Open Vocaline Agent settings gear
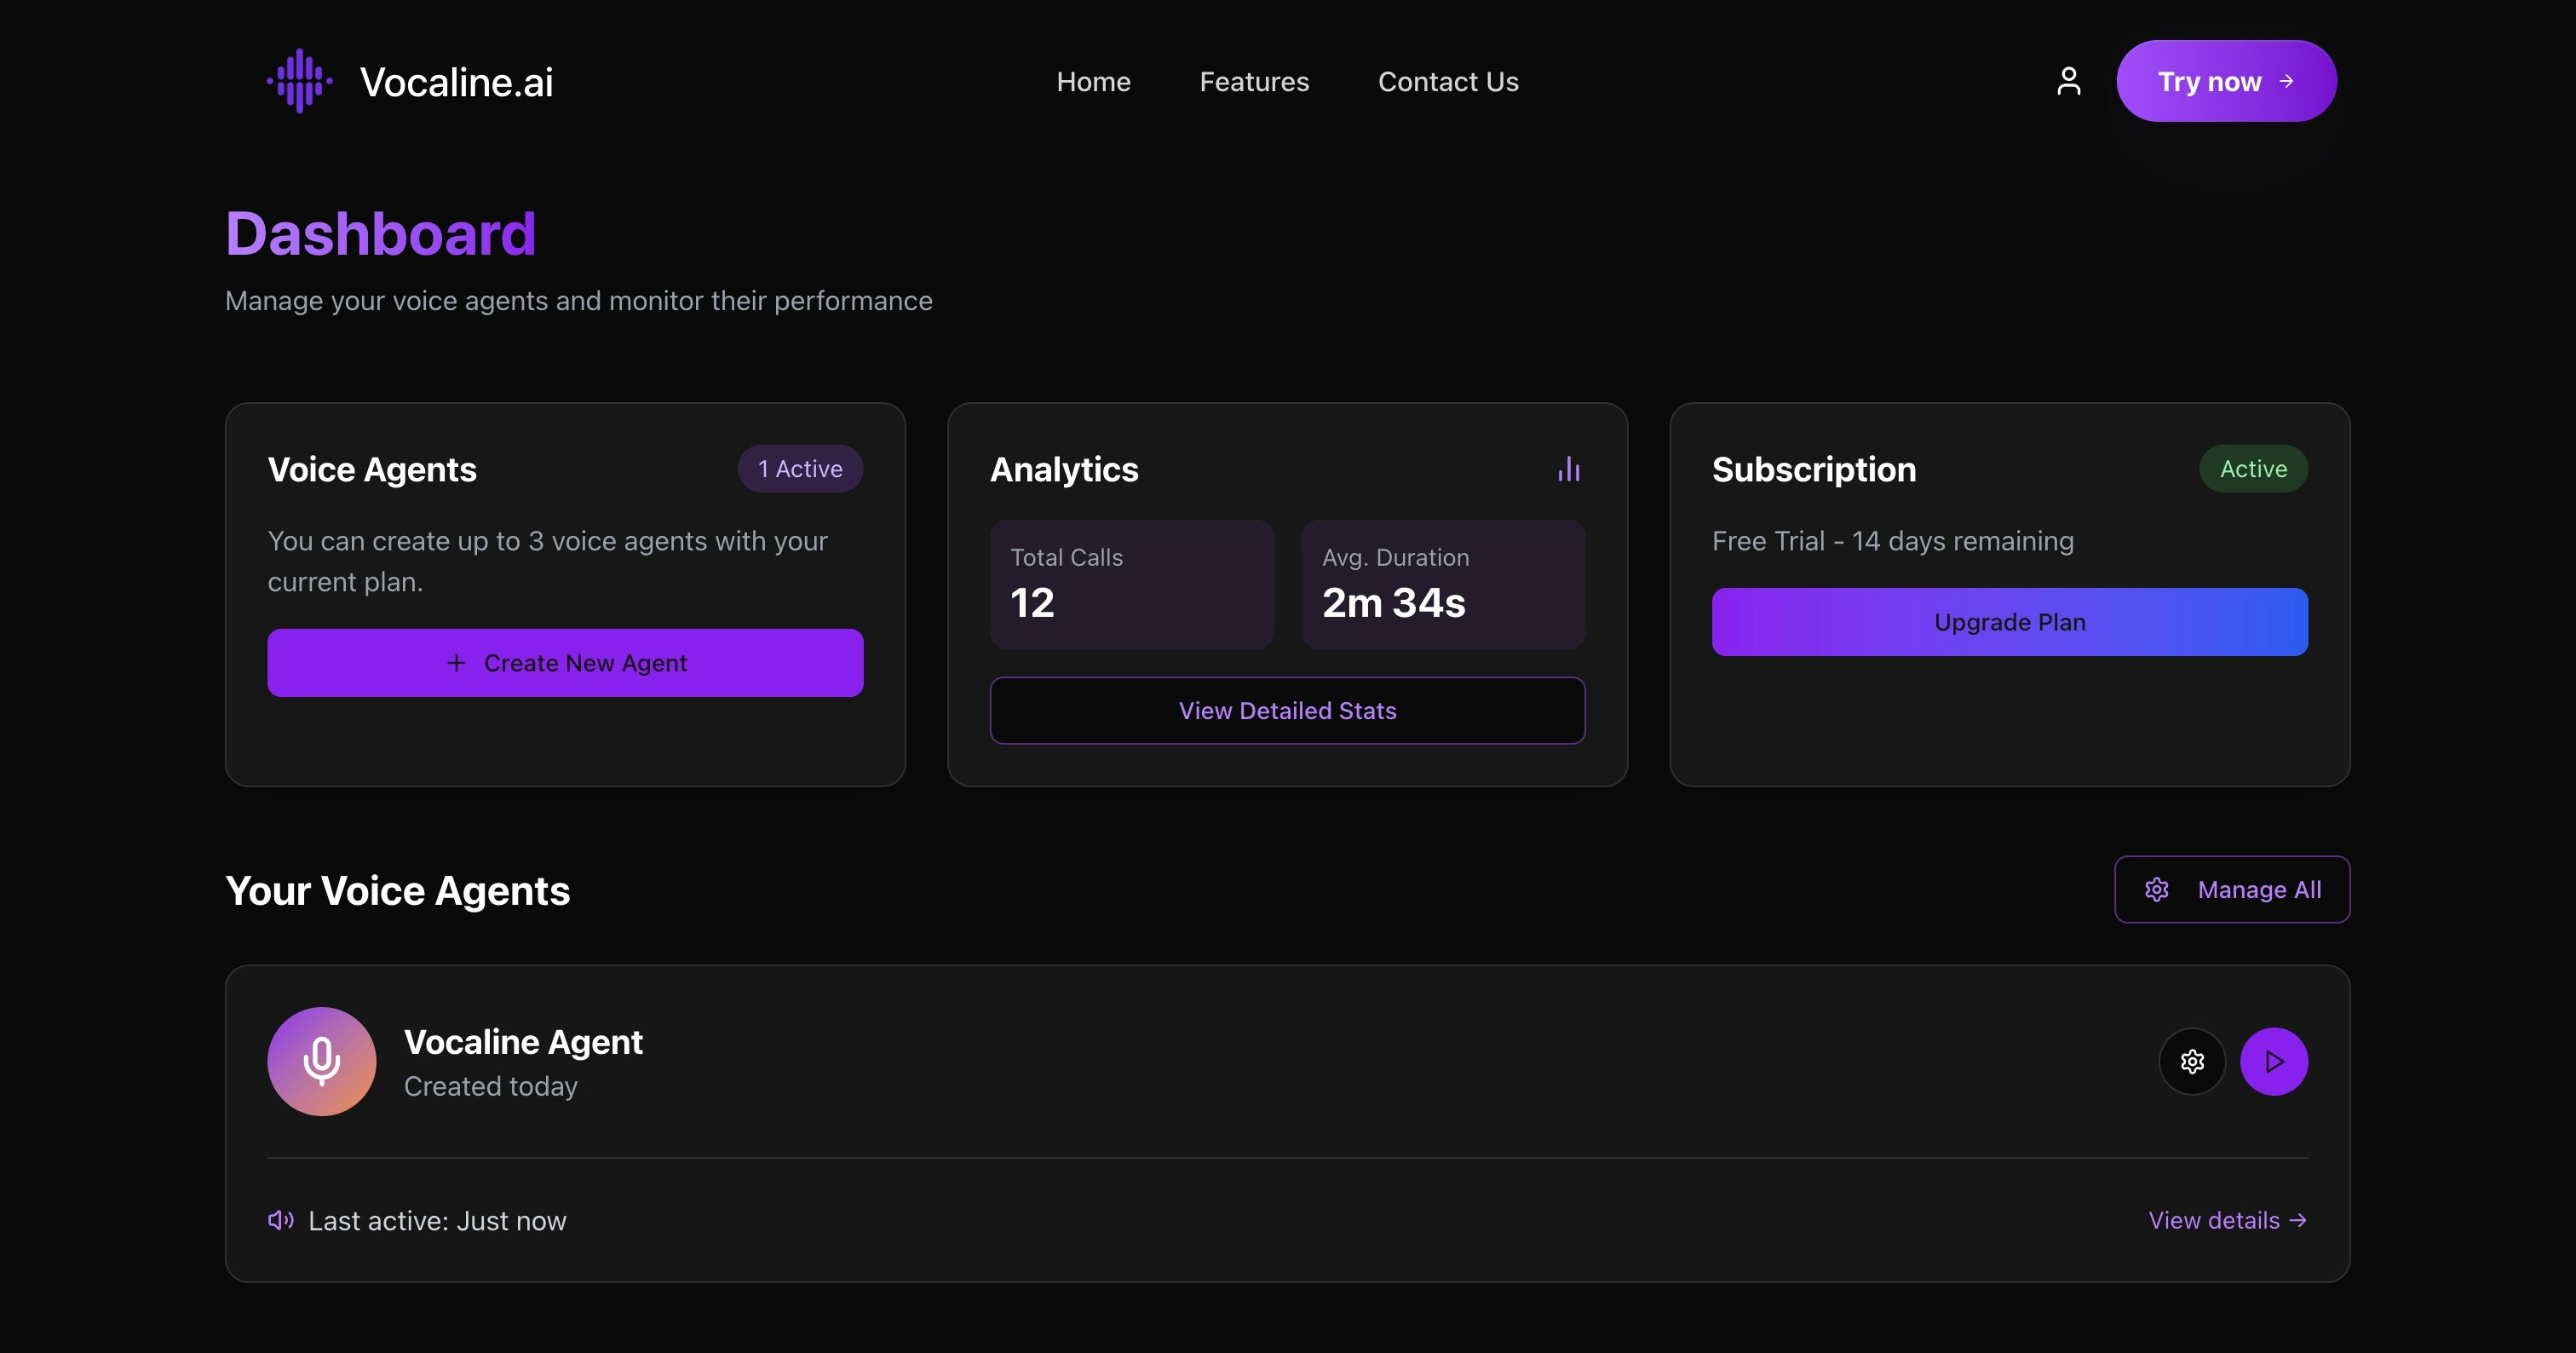The image size is (2576, 1353). (2191, 1061)
